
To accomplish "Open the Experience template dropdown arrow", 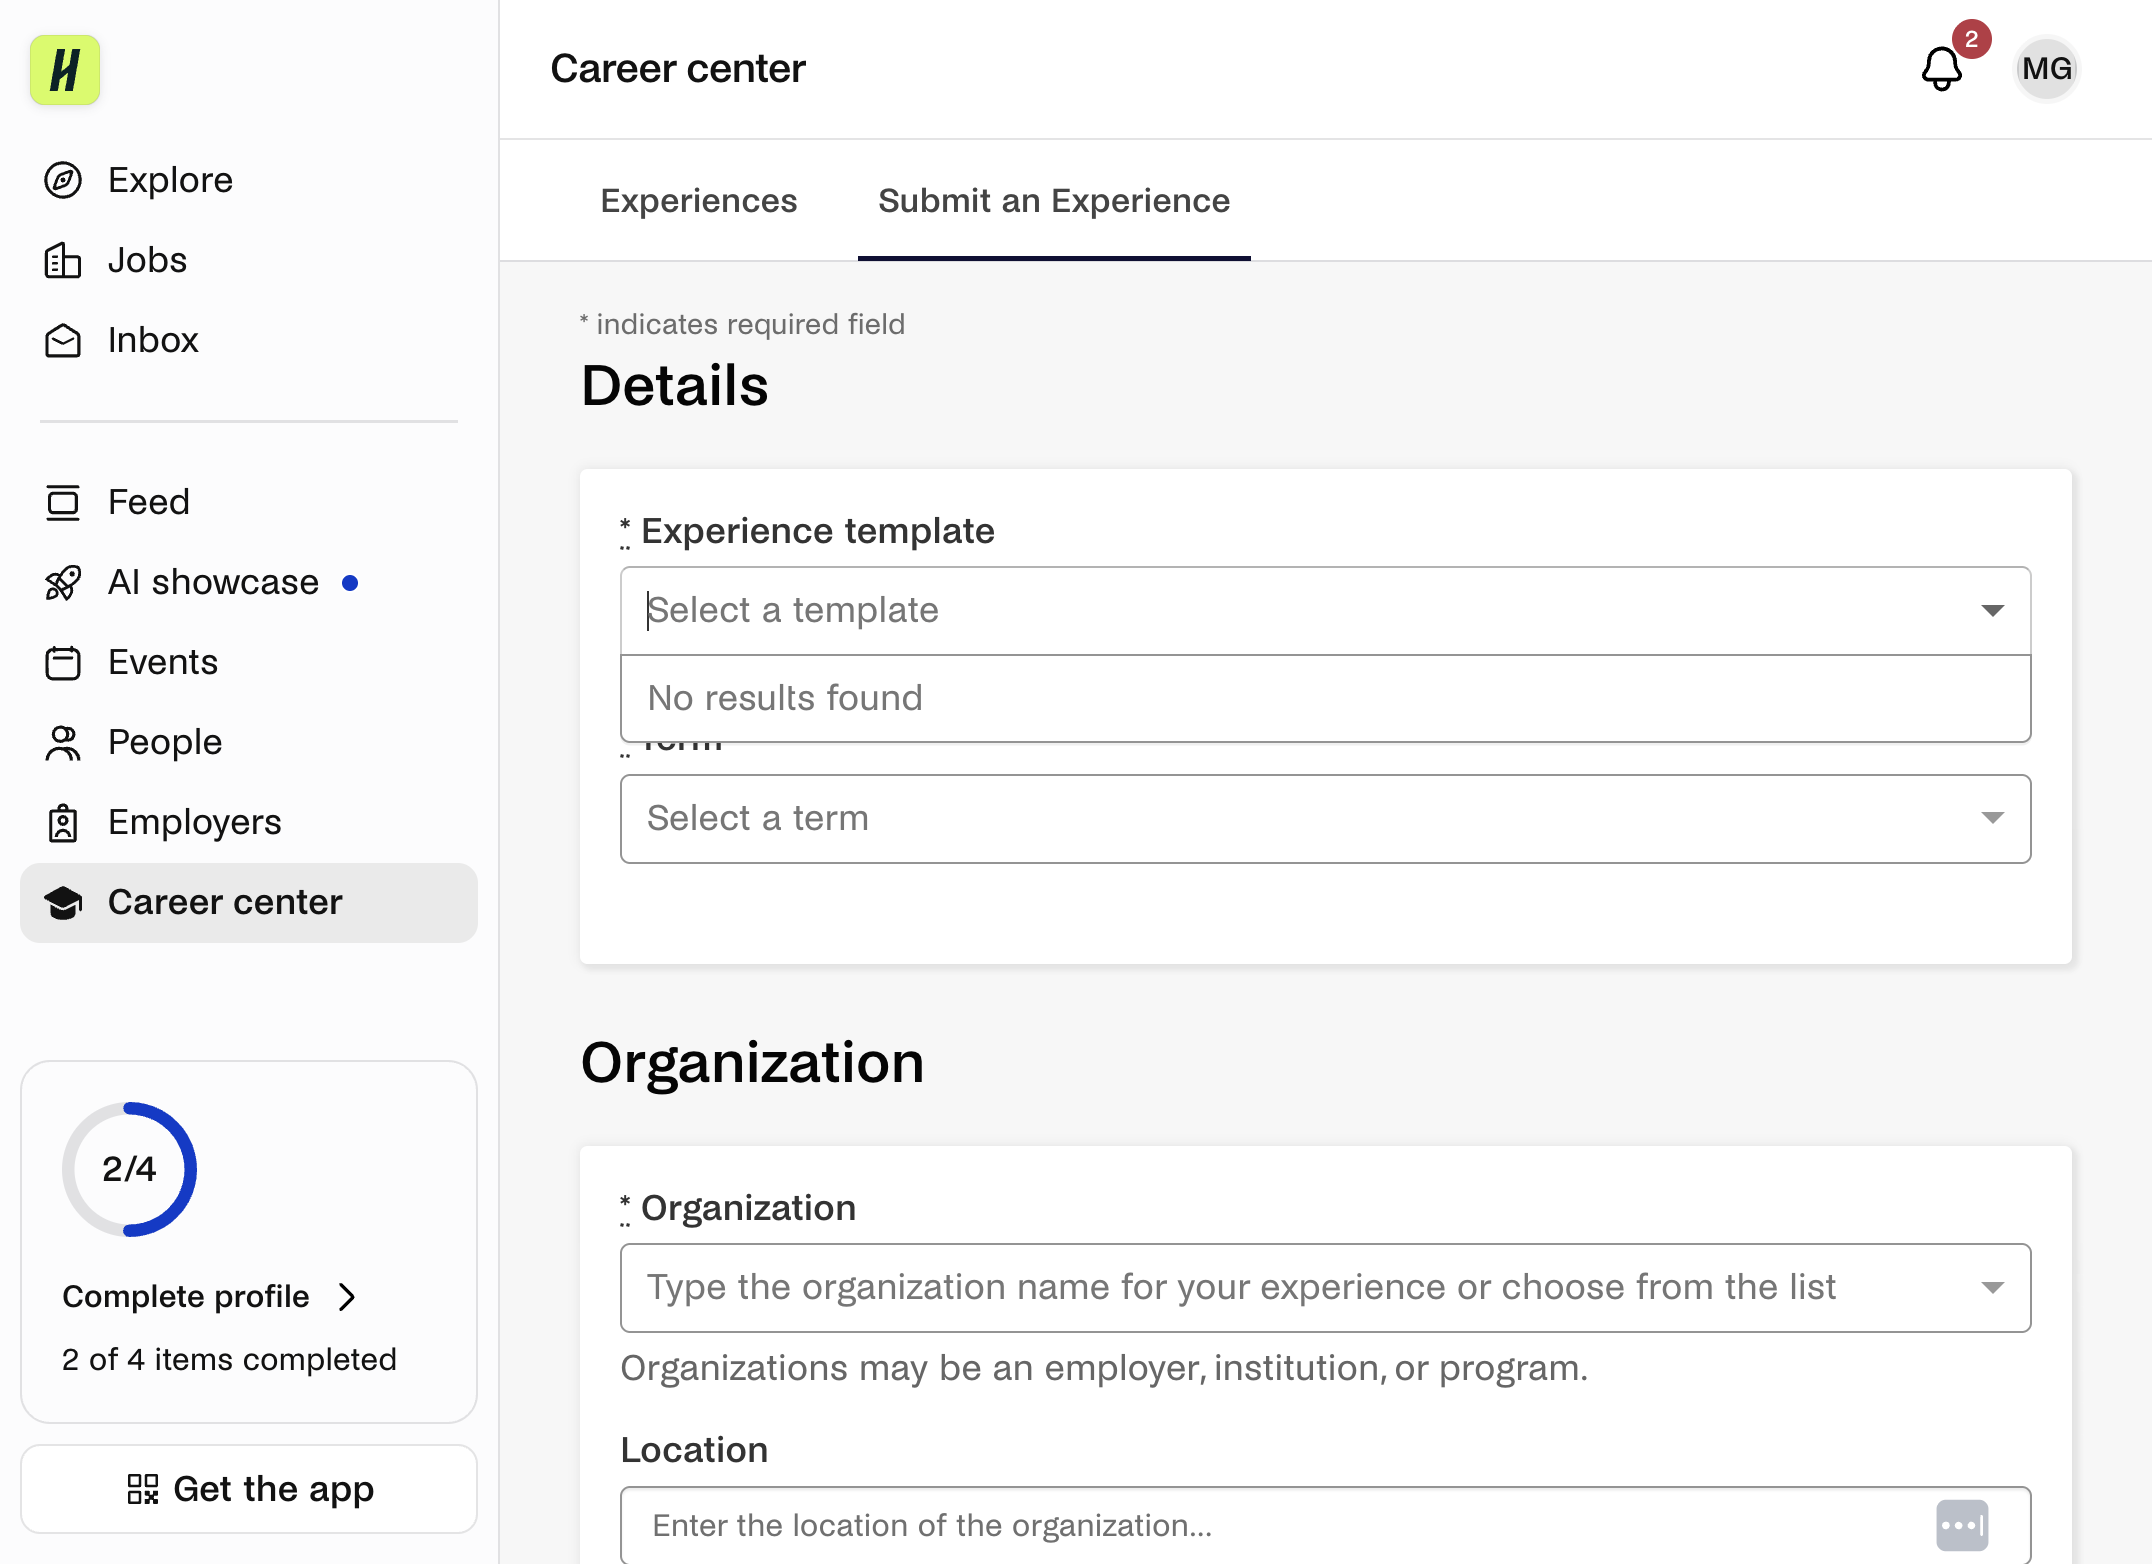I will (x=1992, y=611).
